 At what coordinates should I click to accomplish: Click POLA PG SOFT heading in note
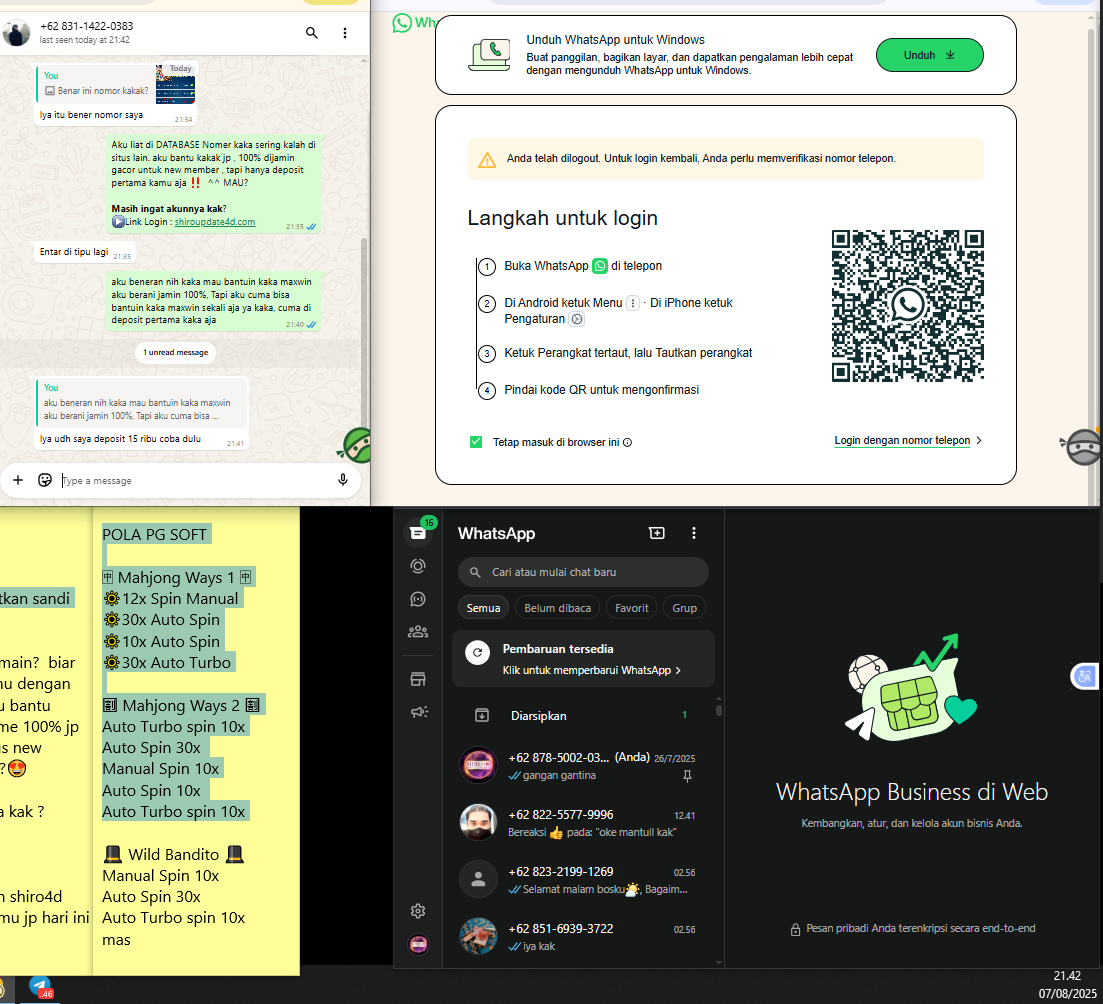(155, 535)
